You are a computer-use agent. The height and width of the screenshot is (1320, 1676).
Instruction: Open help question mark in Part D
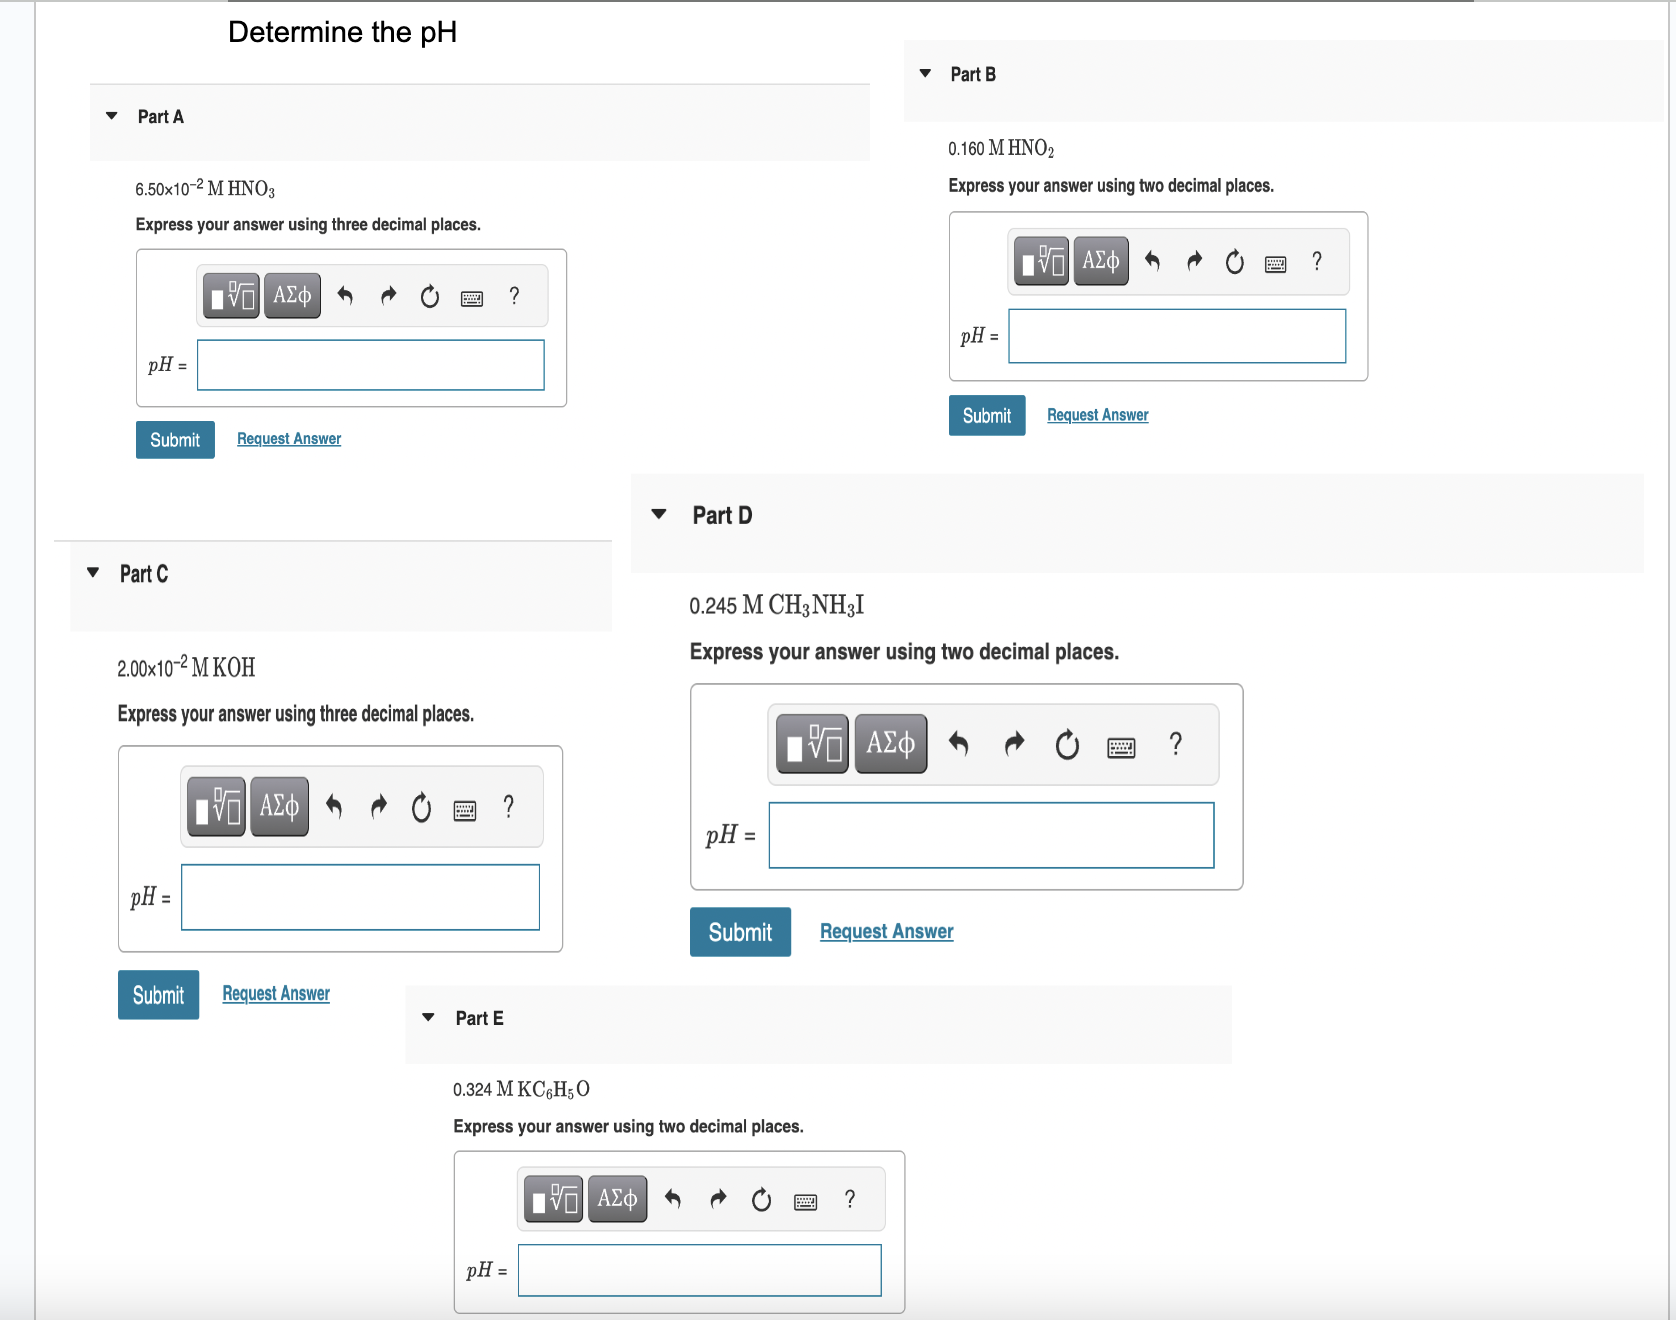(x=1176, y=744)
